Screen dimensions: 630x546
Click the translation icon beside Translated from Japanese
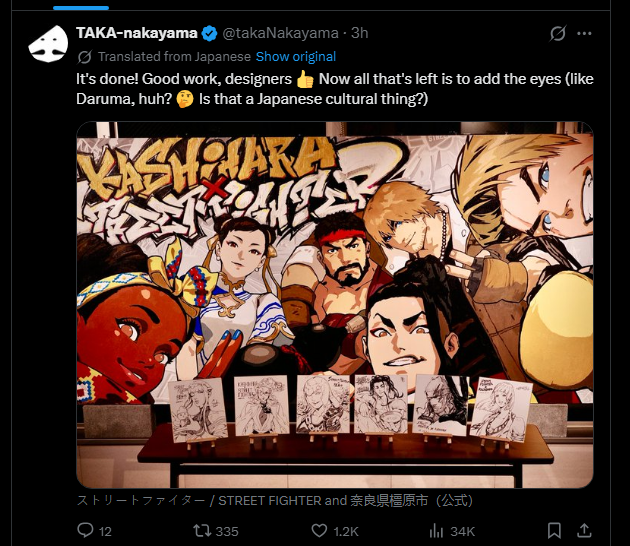tap(84, 57)
